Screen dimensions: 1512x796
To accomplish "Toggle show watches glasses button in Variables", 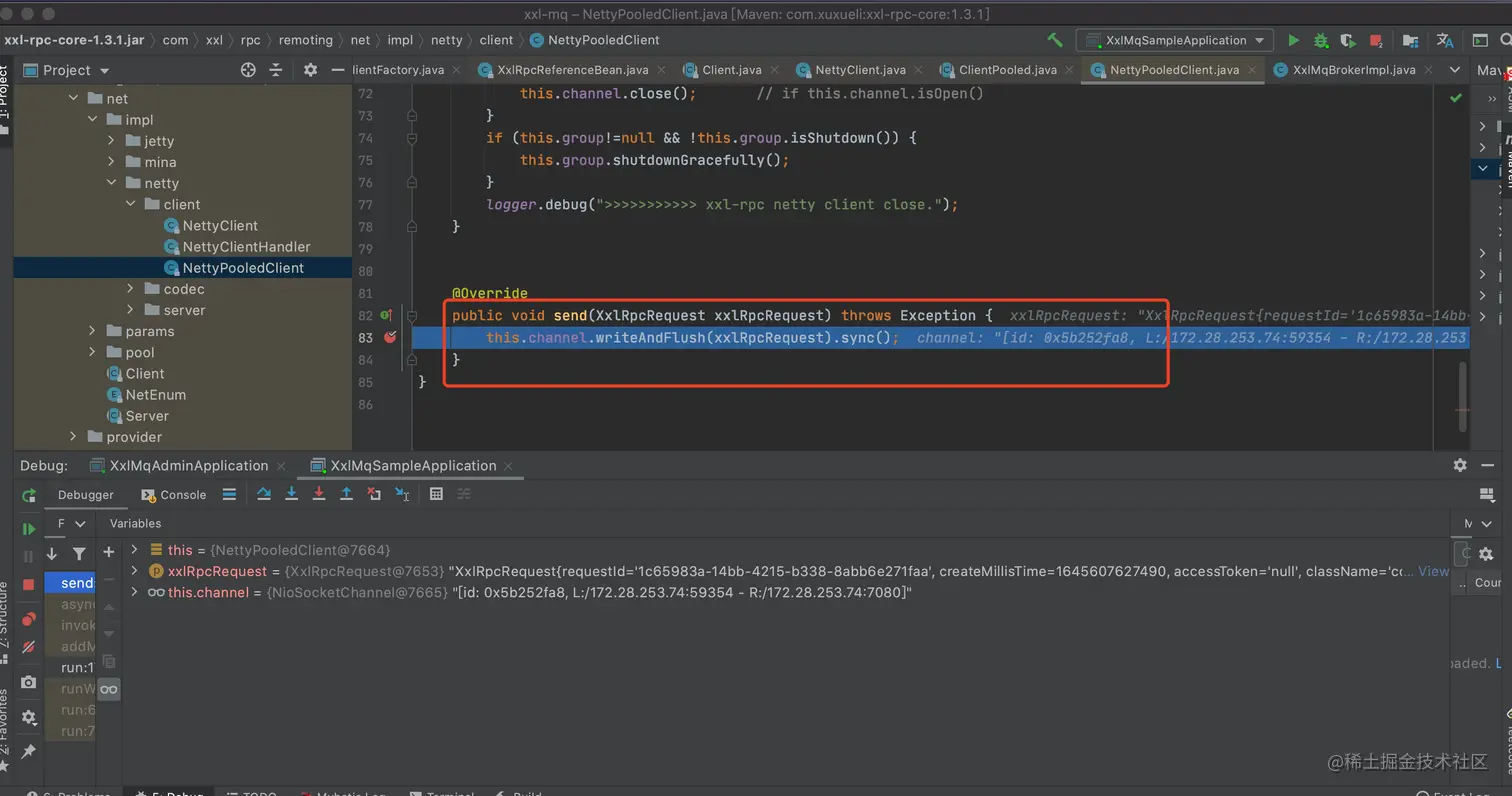I will click(x=109, y=689).
